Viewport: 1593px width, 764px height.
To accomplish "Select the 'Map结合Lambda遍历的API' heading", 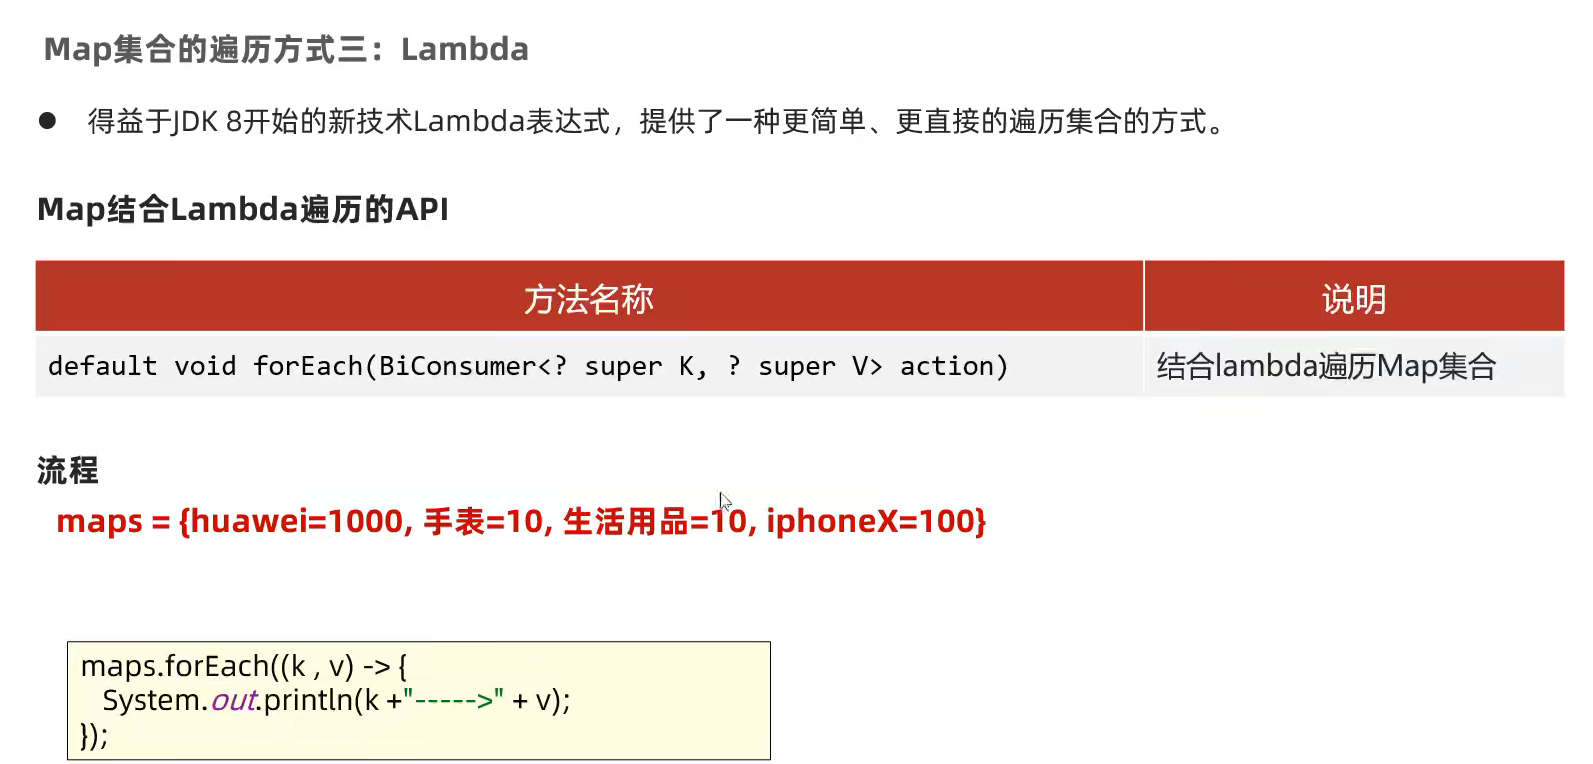I will [x=243, y=209].
